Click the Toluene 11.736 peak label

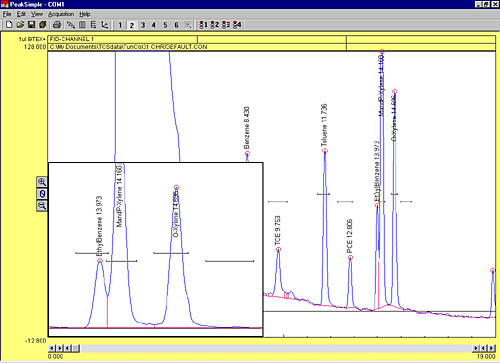324,125
